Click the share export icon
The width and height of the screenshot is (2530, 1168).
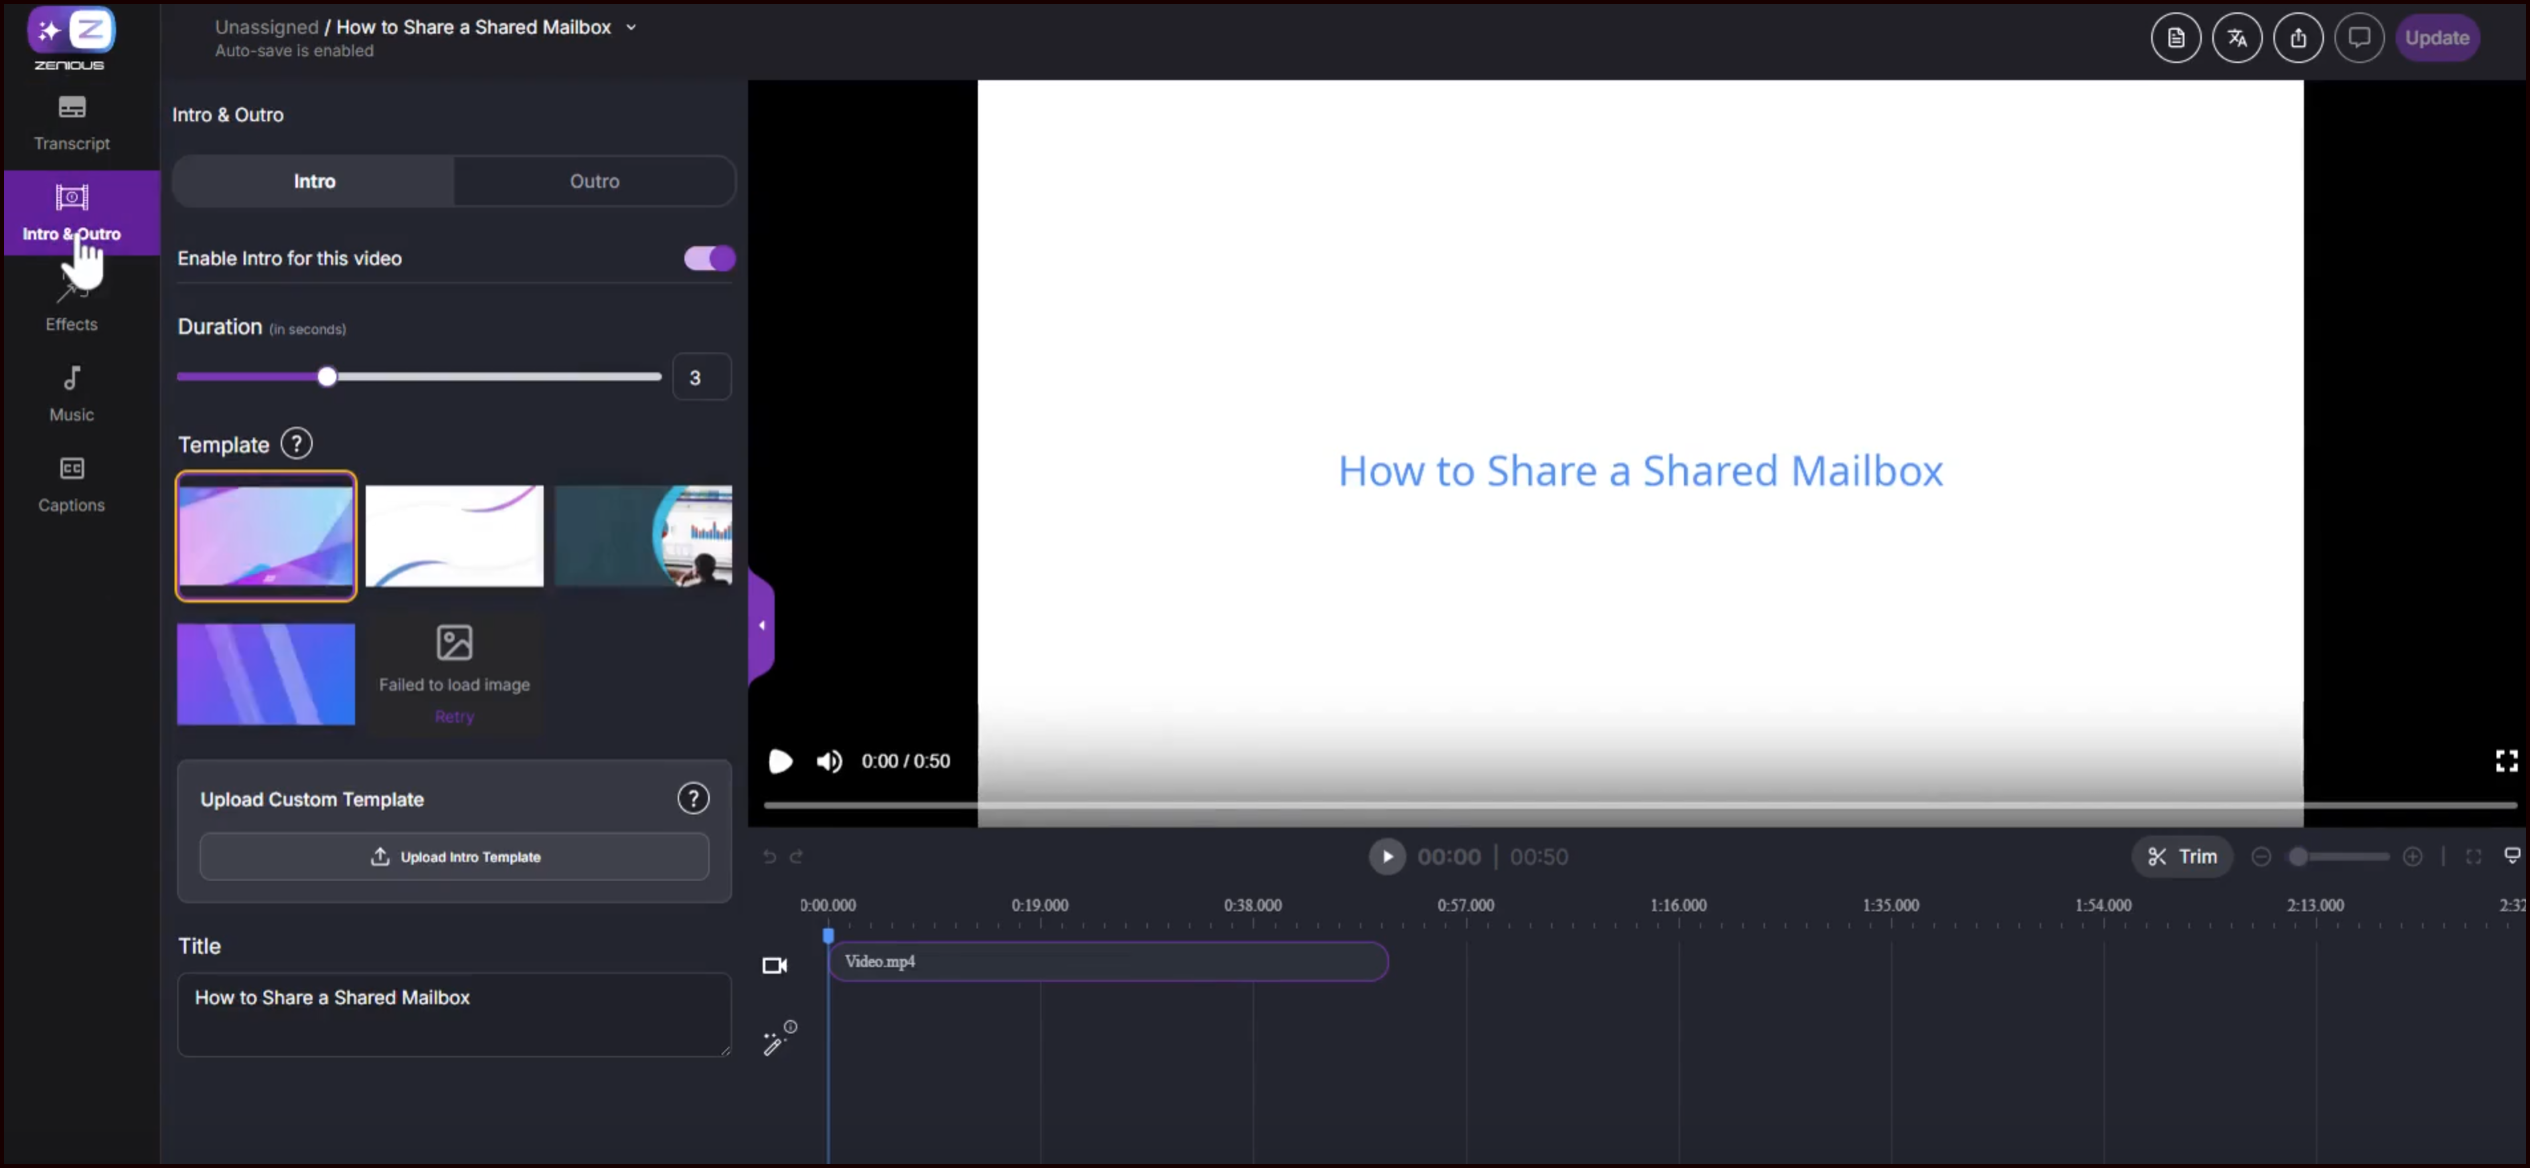2298,38
